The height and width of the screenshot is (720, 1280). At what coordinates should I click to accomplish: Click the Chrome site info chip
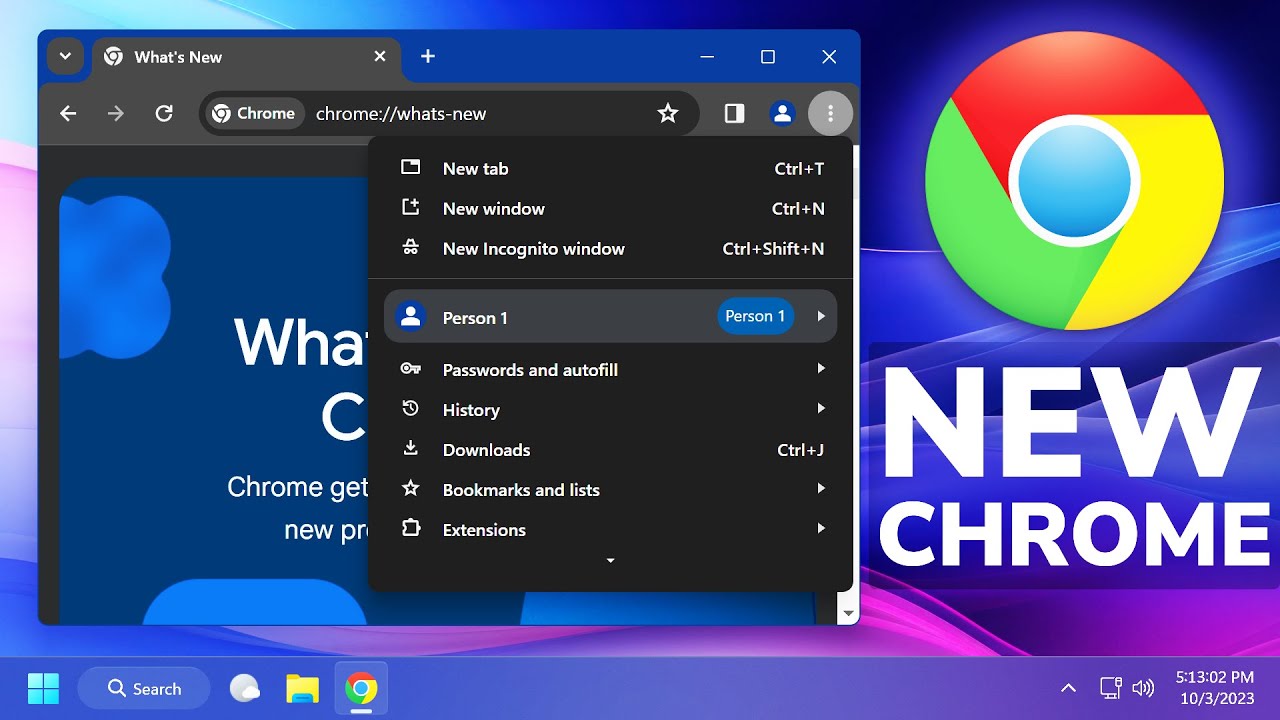(254, 114)
